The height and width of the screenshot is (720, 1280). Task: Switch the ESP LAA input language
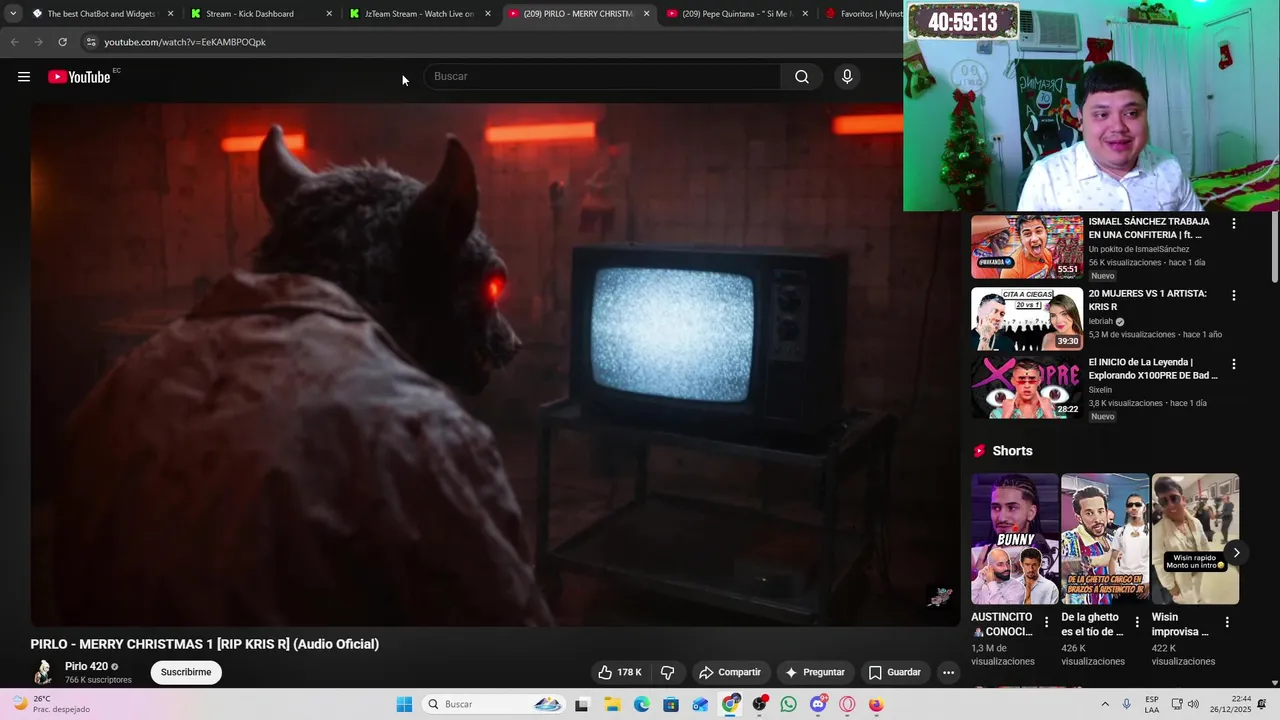[1153, 704]
